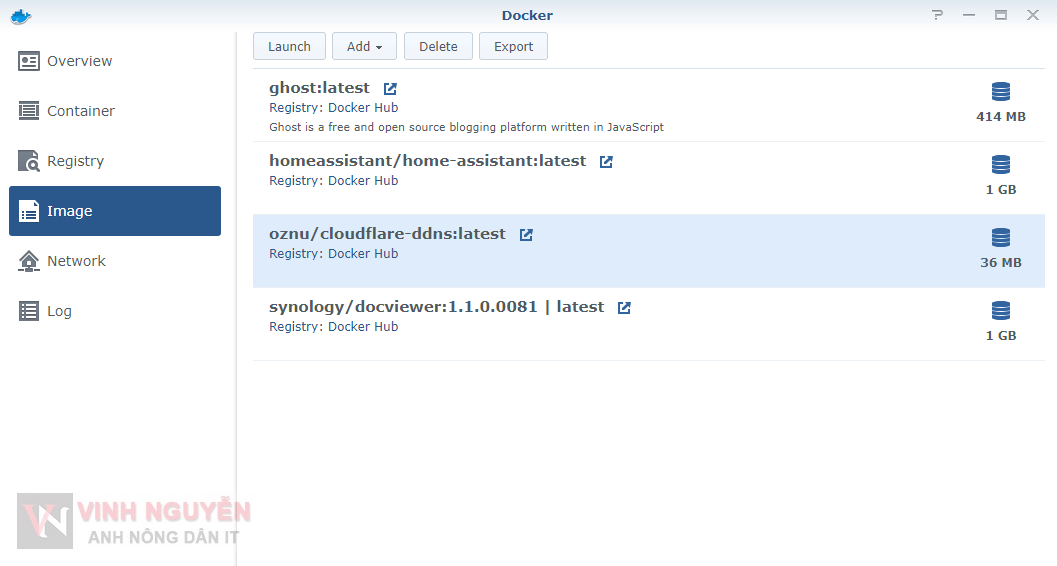
Task: Go to the Network menu item
Action: coord(115,261)
